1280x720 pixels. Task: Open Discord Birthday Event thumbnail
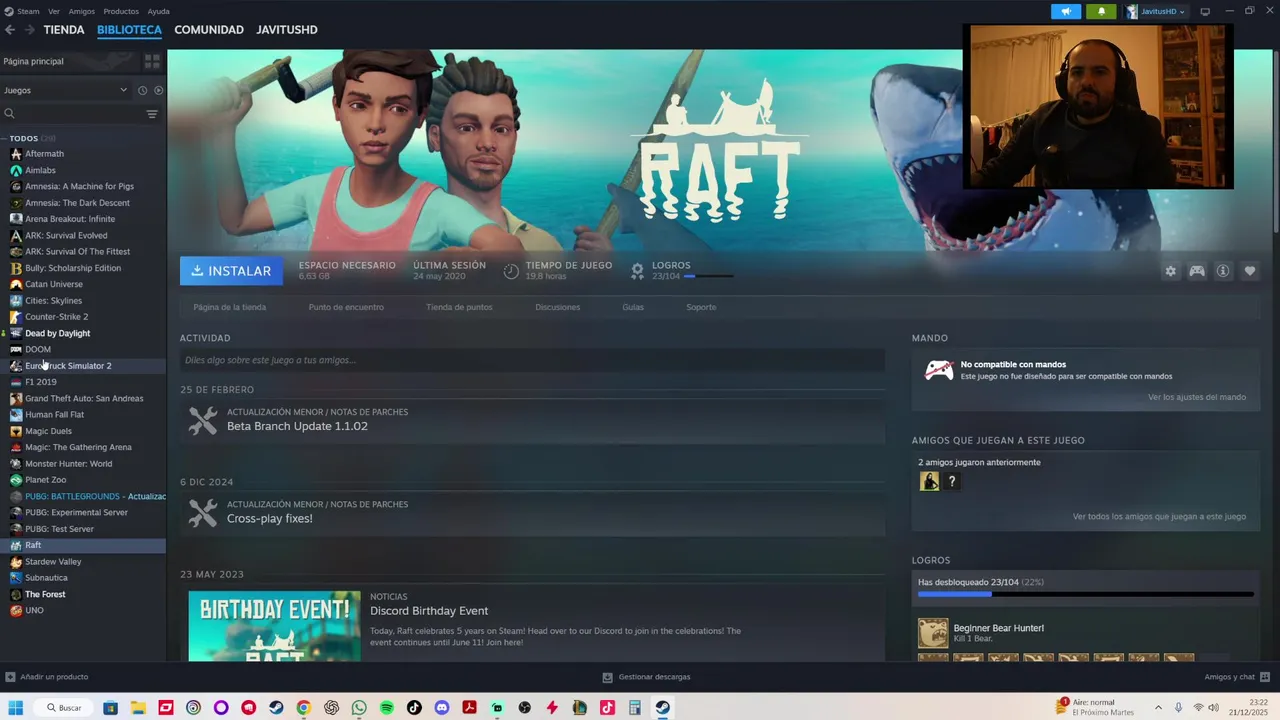[x=274, y=626]
